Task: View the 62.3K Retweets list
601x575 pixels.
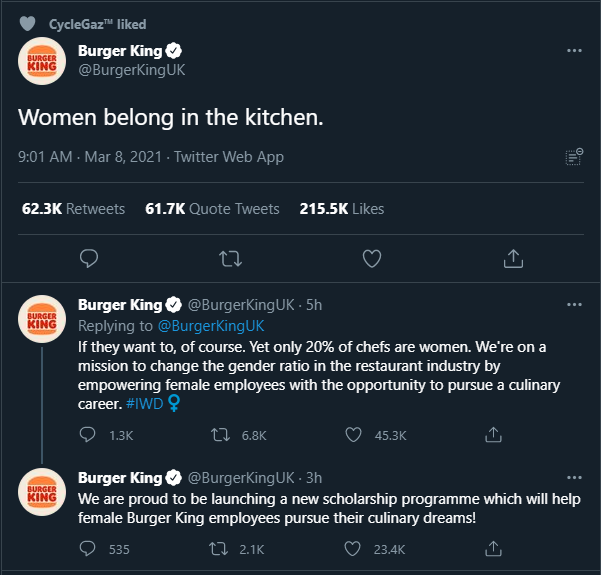Action: [x=74, y=209]
